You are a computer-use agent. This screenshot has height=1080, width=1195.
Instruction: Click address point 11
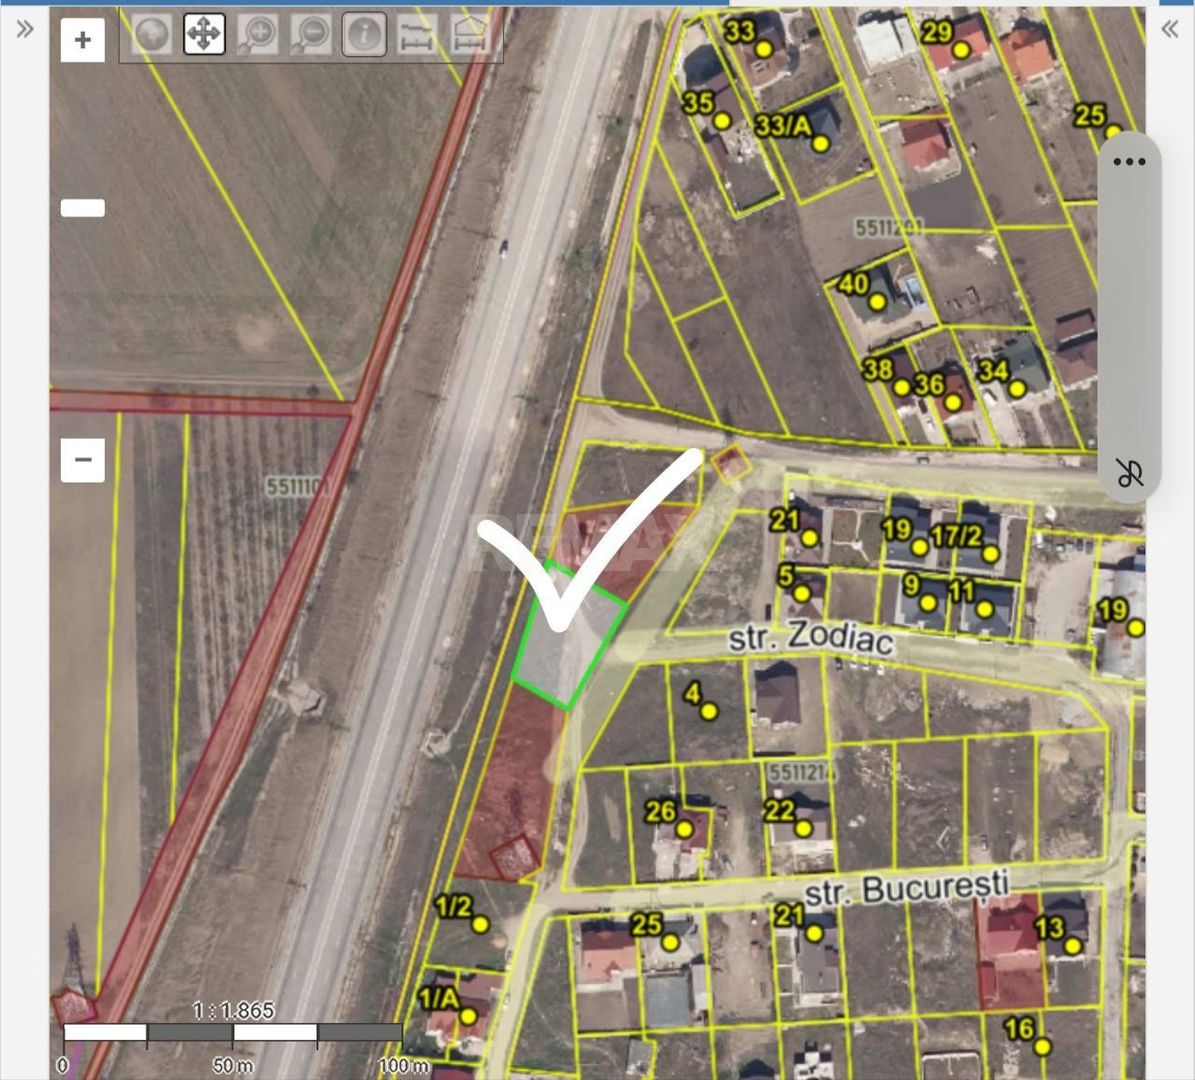point(984,609)
